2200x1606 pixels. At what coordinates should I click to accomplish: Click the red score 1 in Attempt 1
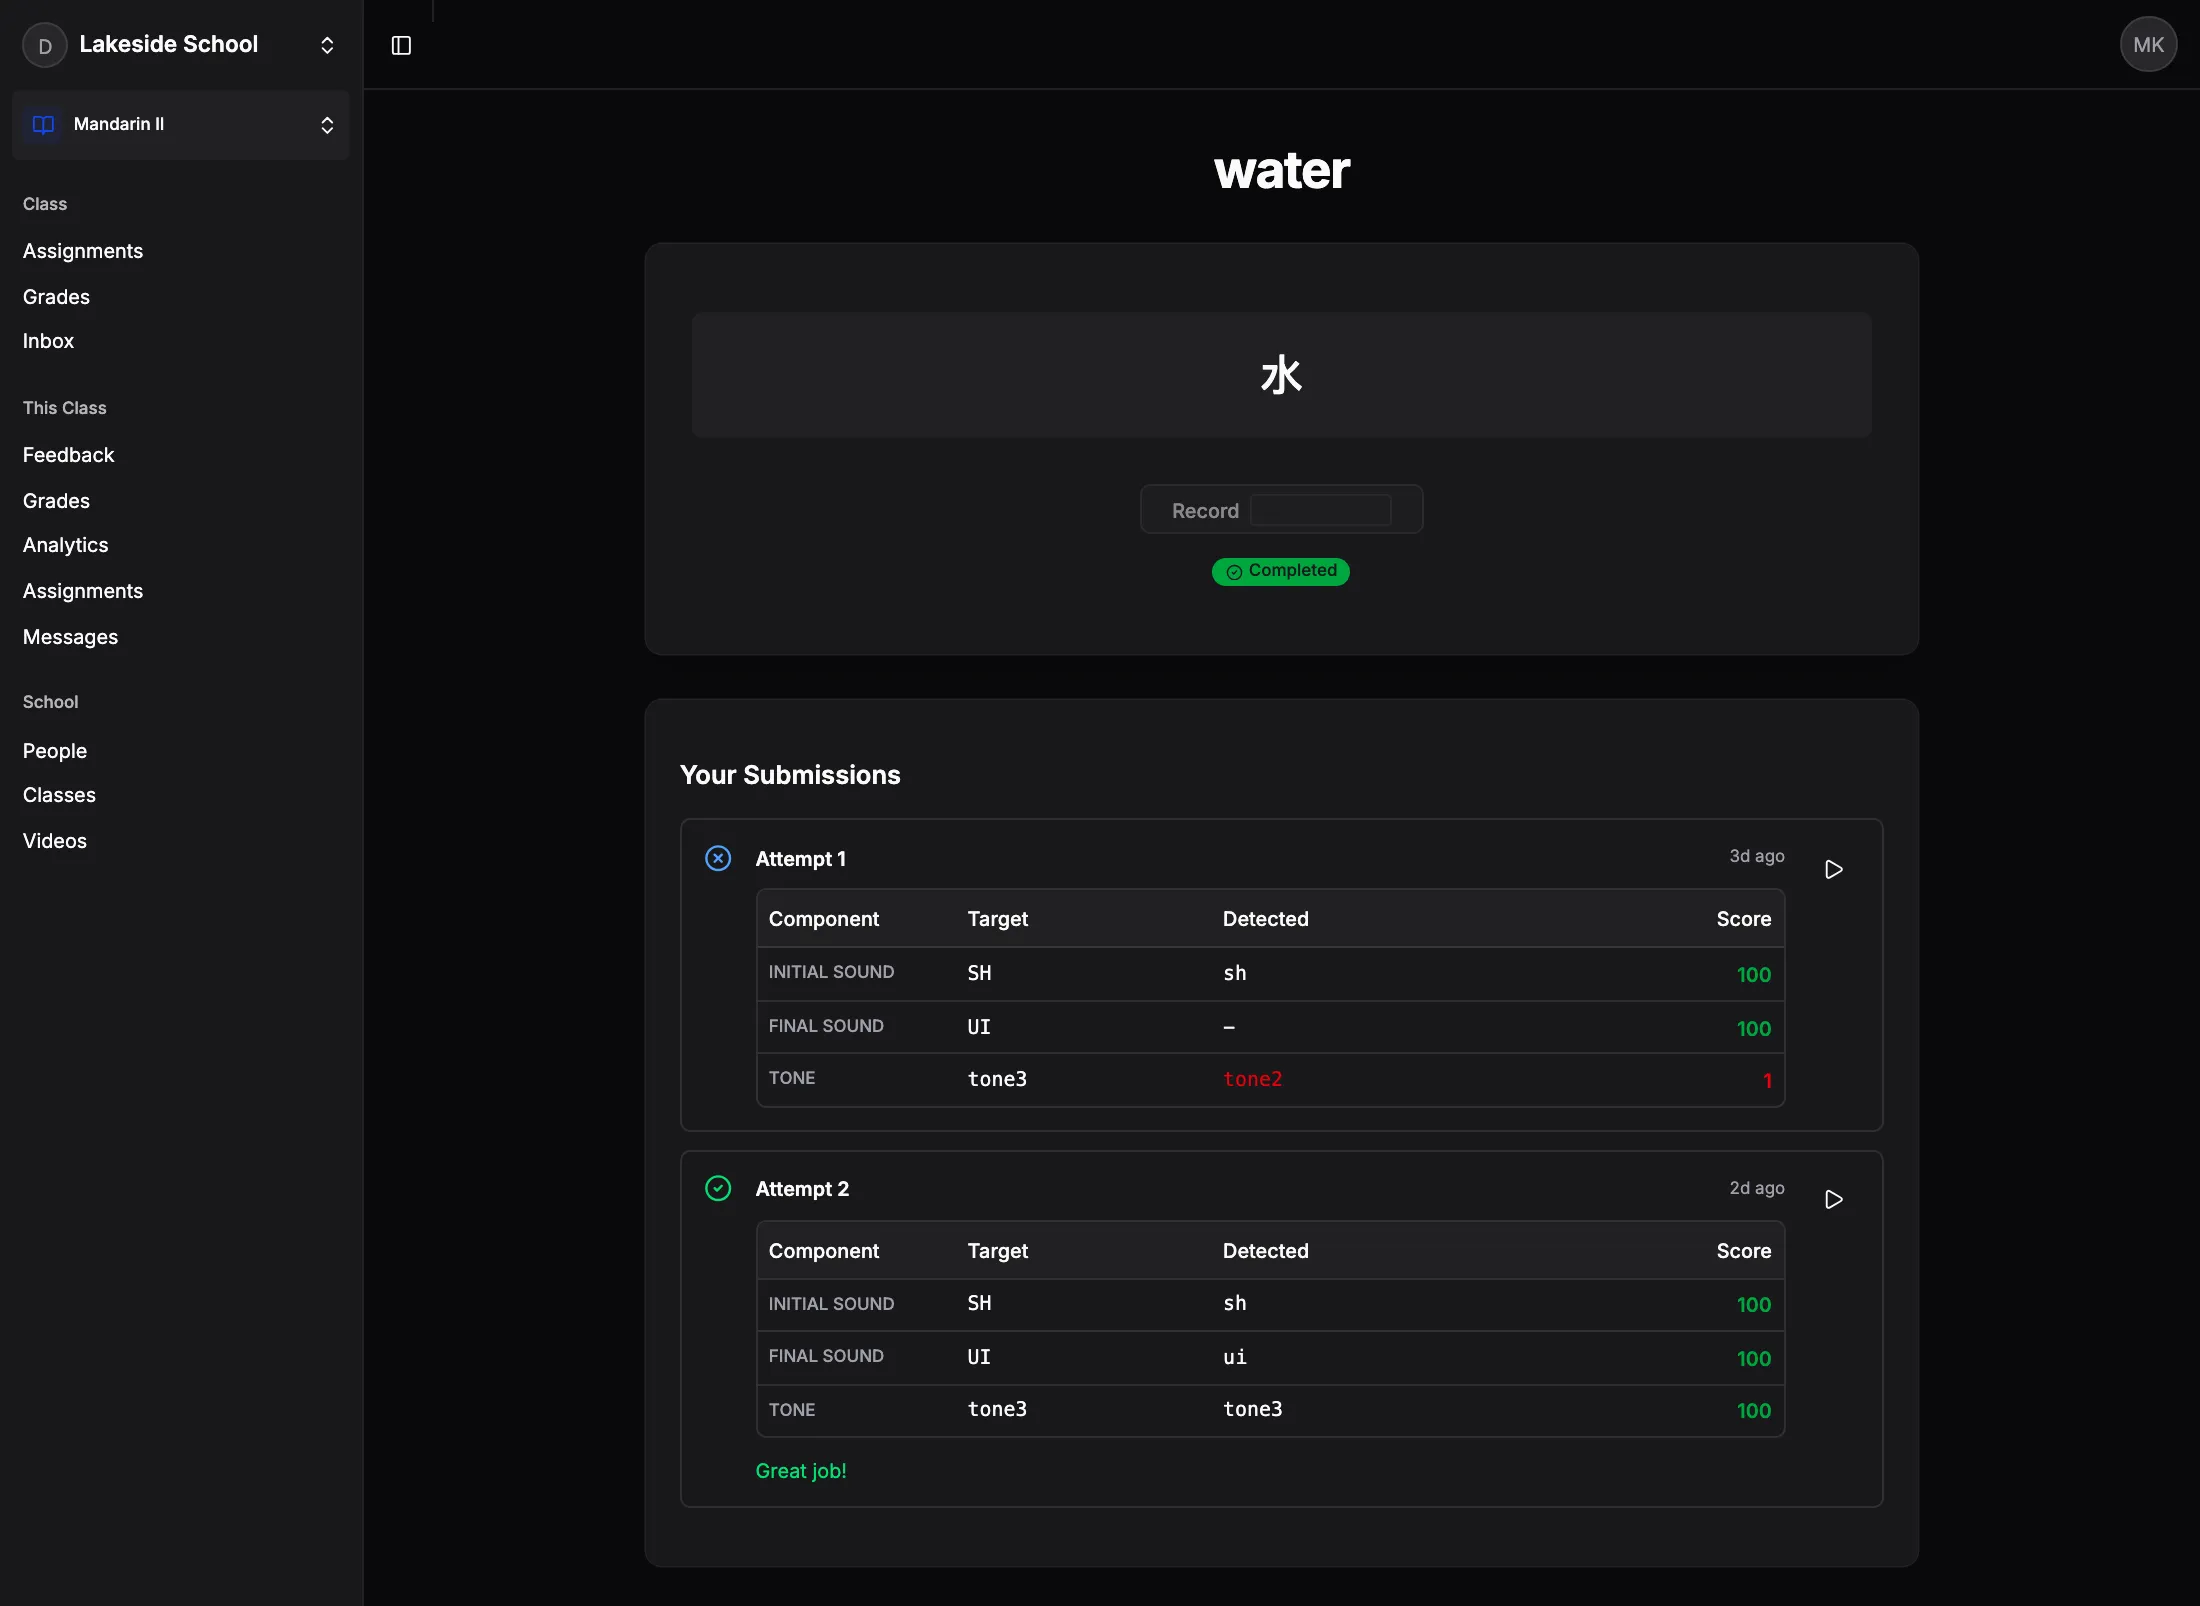click(x=1767, y=1081)
